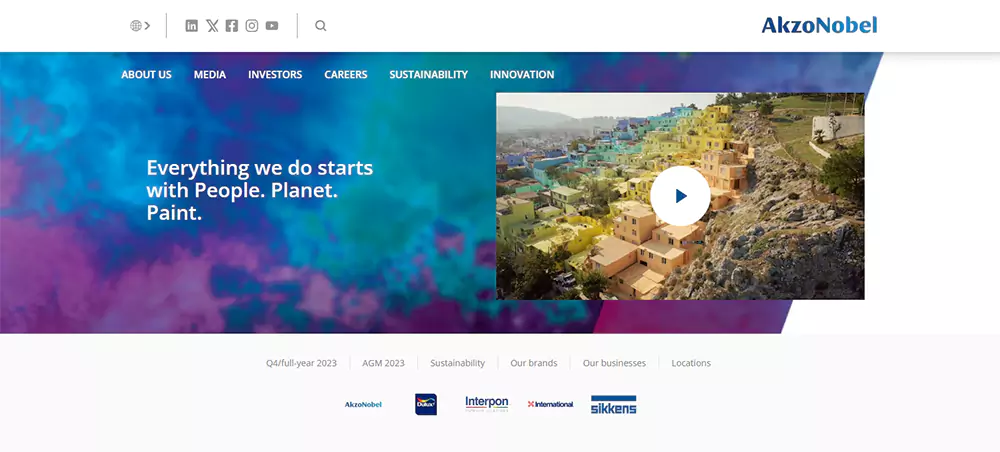Click the small AkzoNobel brand logo

tap(363, 404)
